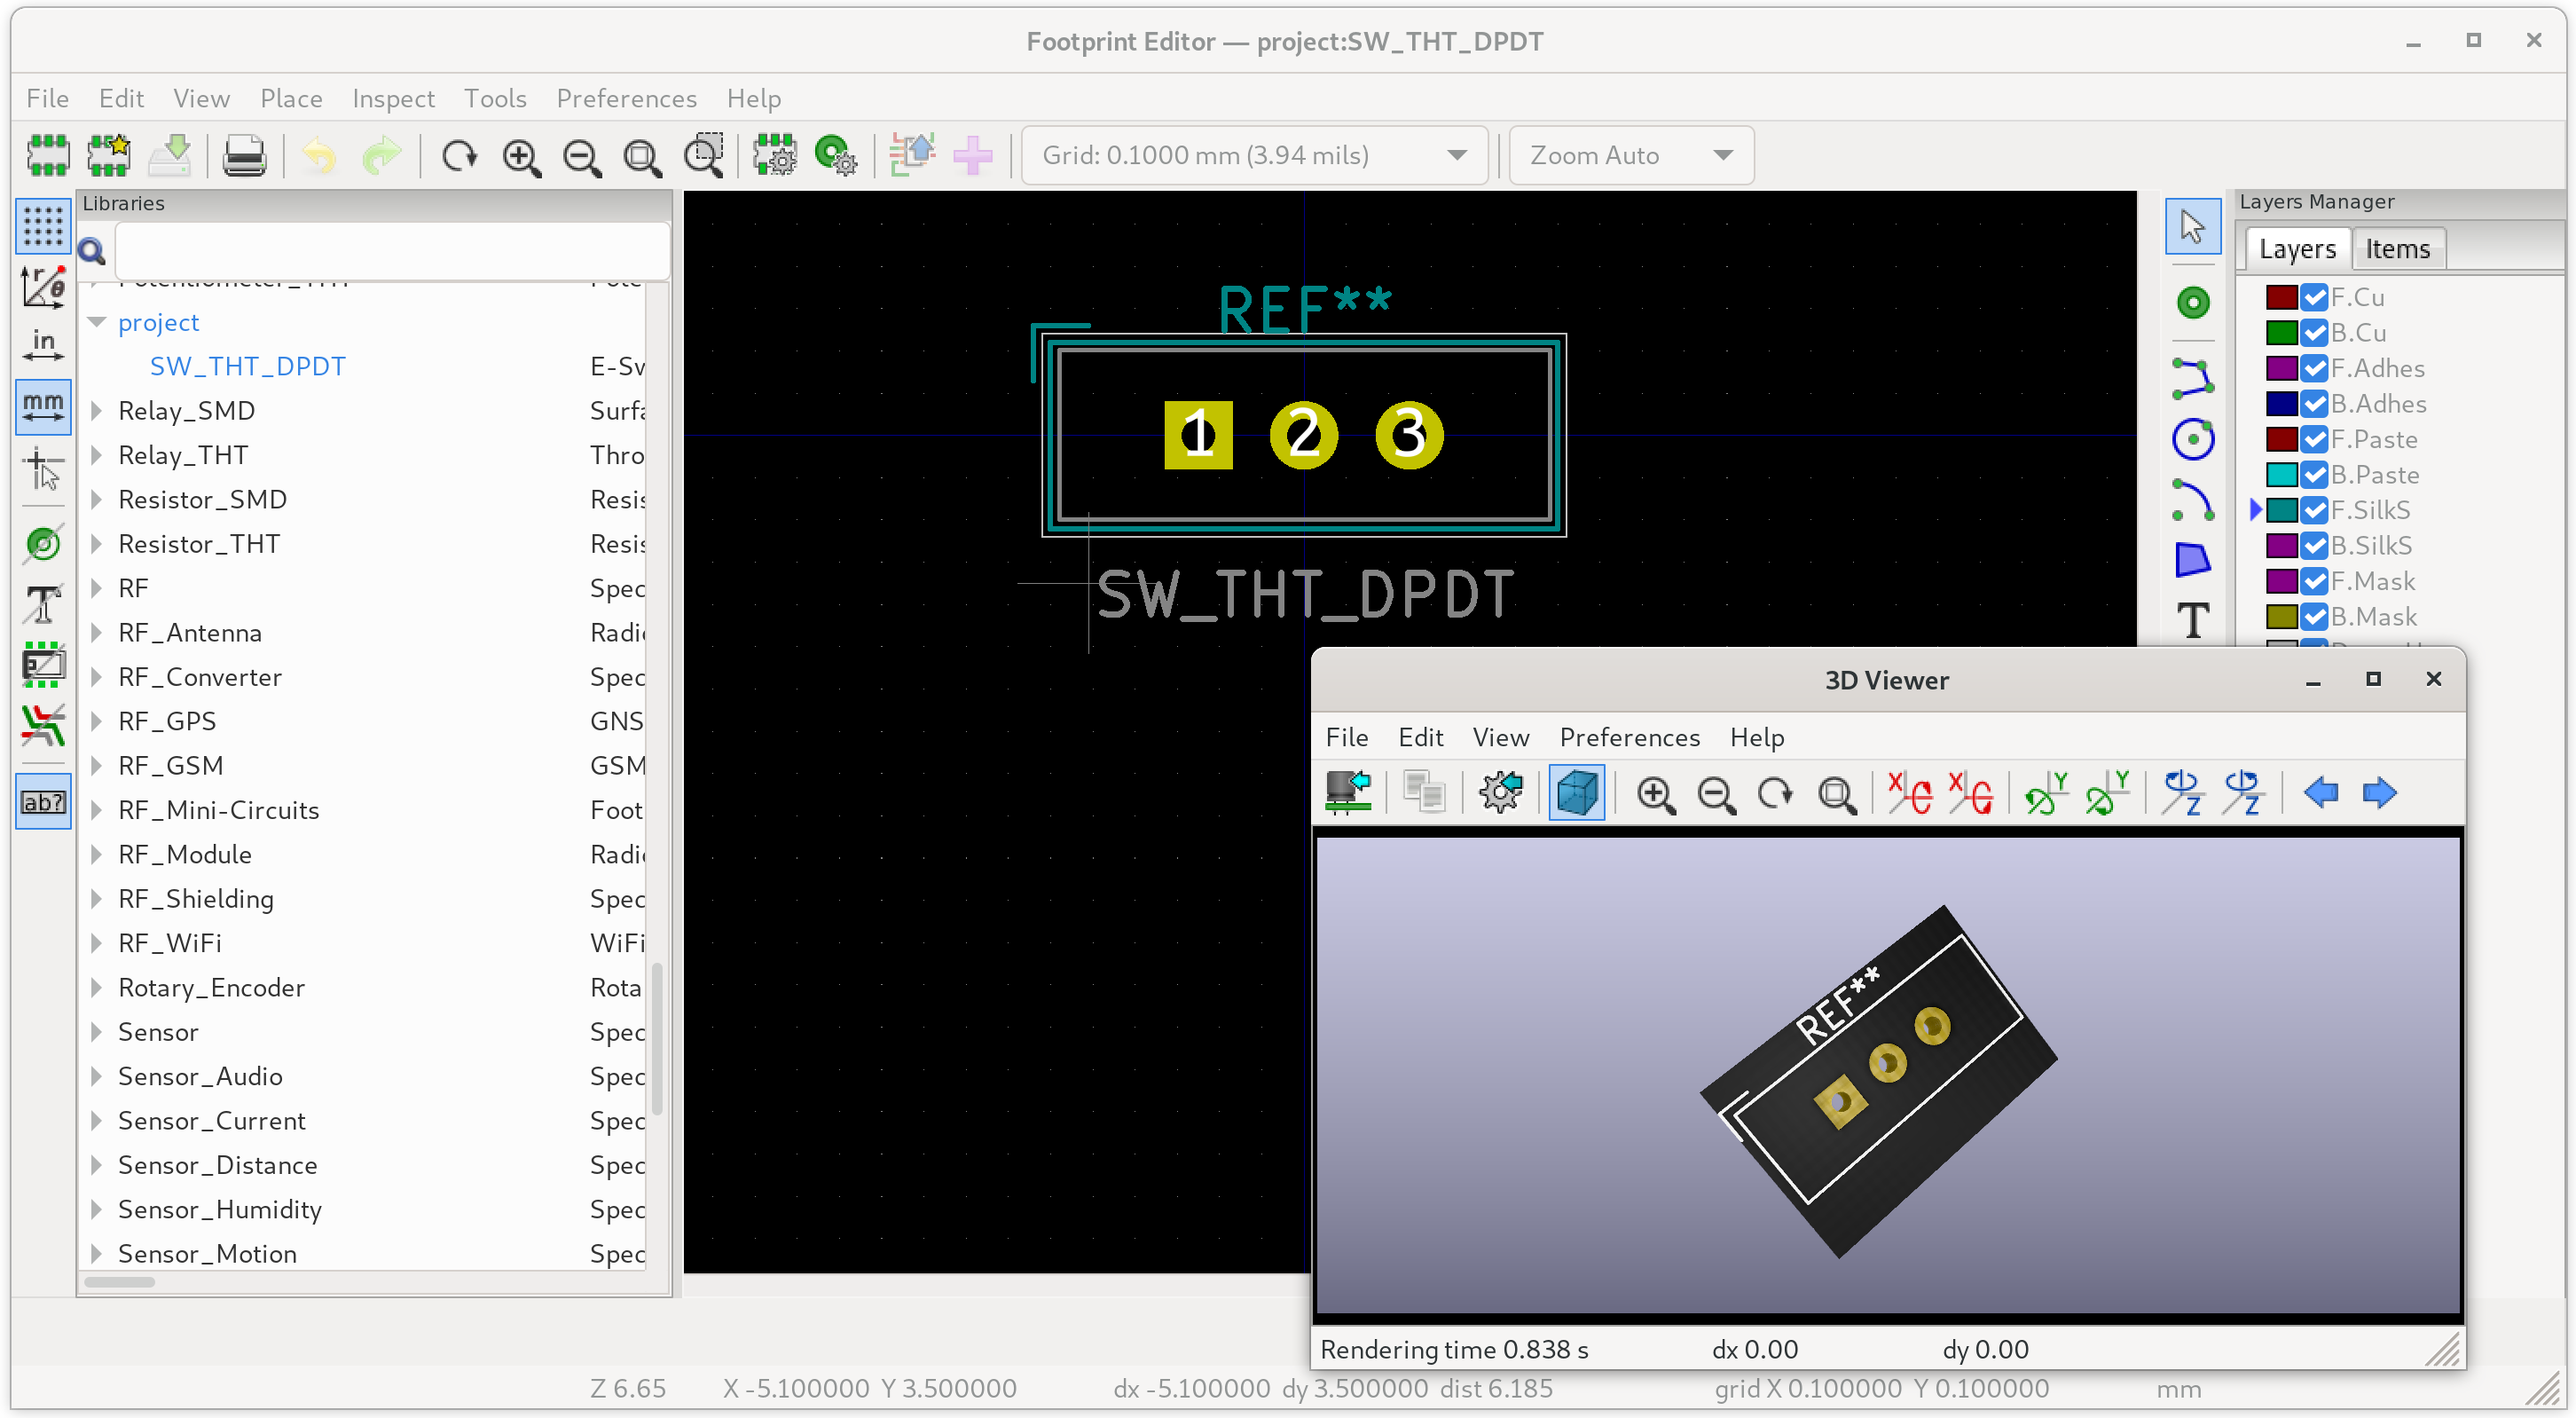
Task: Open the Inspect menu
Action: (x=393, y=98)
